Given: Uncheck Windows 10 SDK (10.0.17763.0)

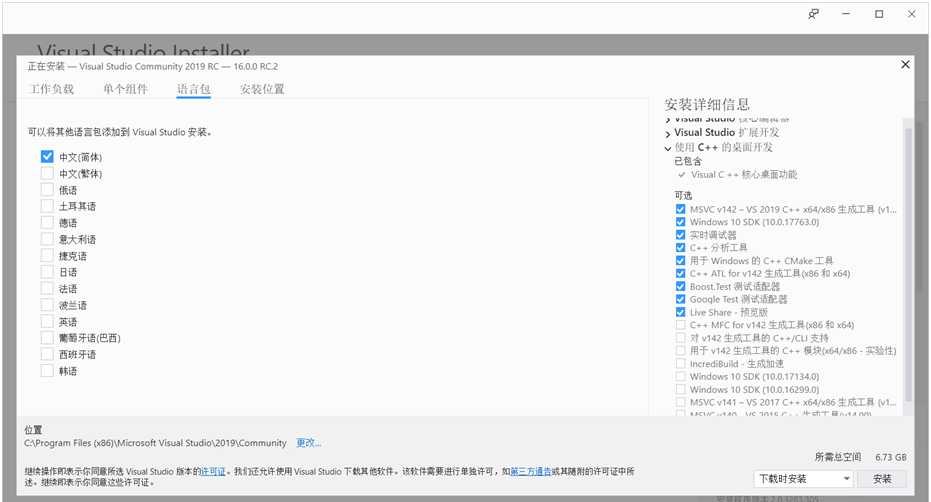Looking at the screenshot, I should [x=680, y=222].
